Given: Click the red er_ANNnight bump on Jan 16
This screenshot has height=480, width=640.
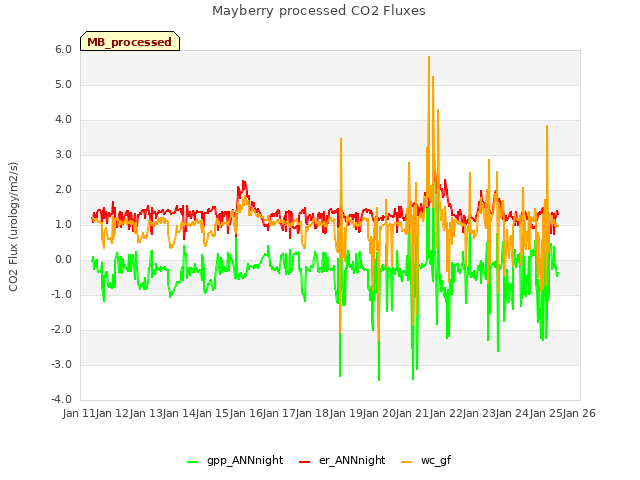Looking at the screenshot, I should click(x=244, y=182).
